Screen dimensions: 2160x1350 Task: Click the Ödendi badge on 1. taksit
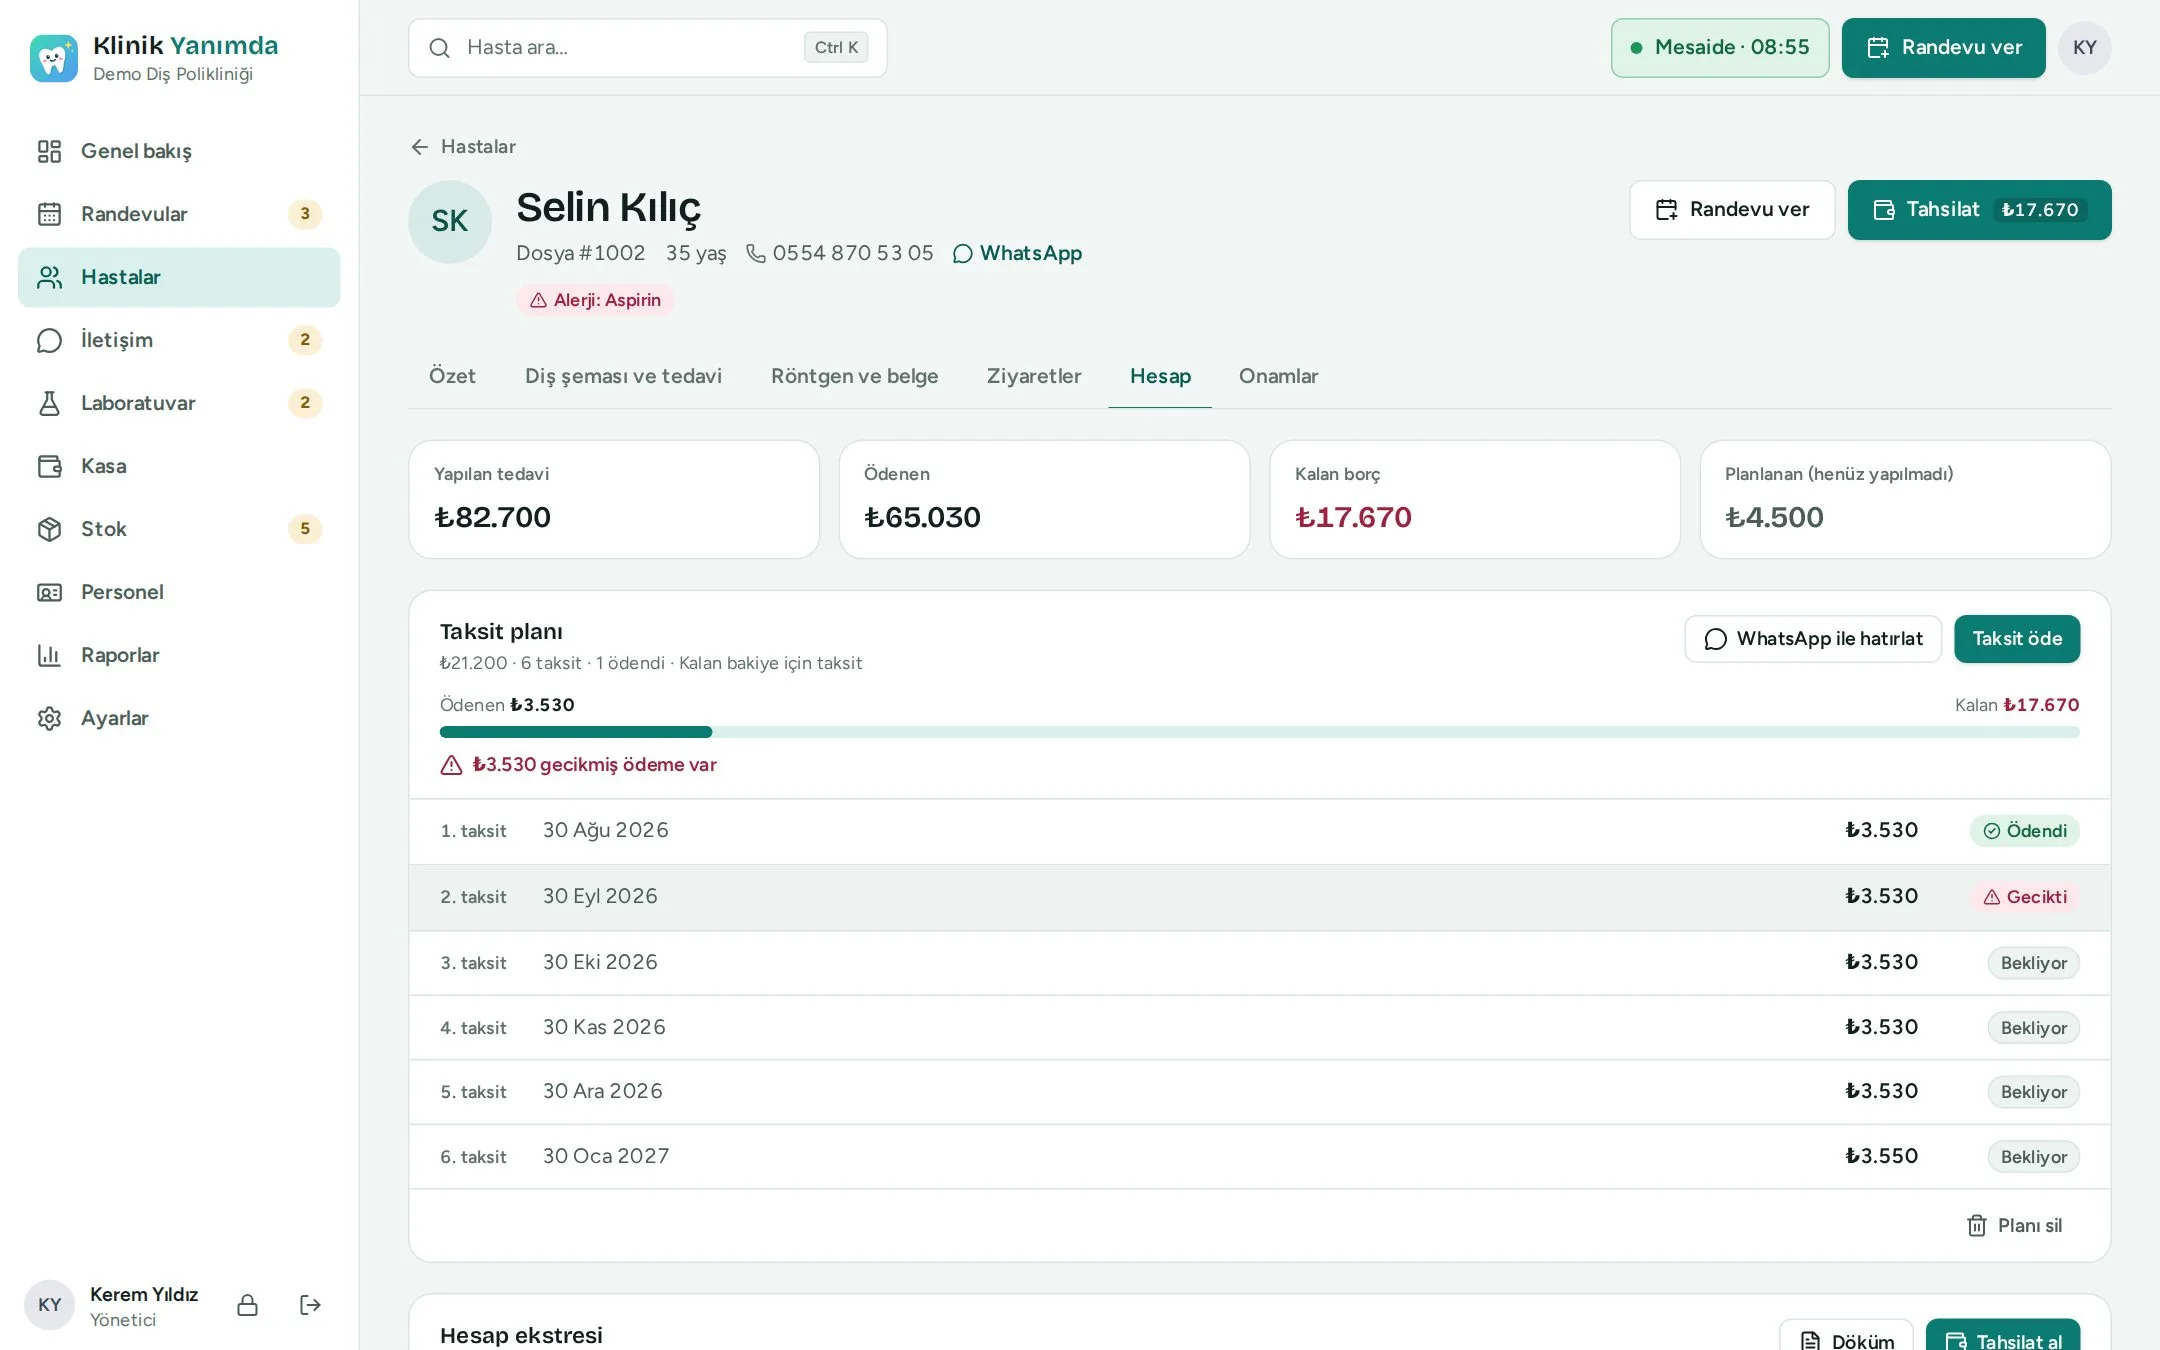pos(2024,831)
